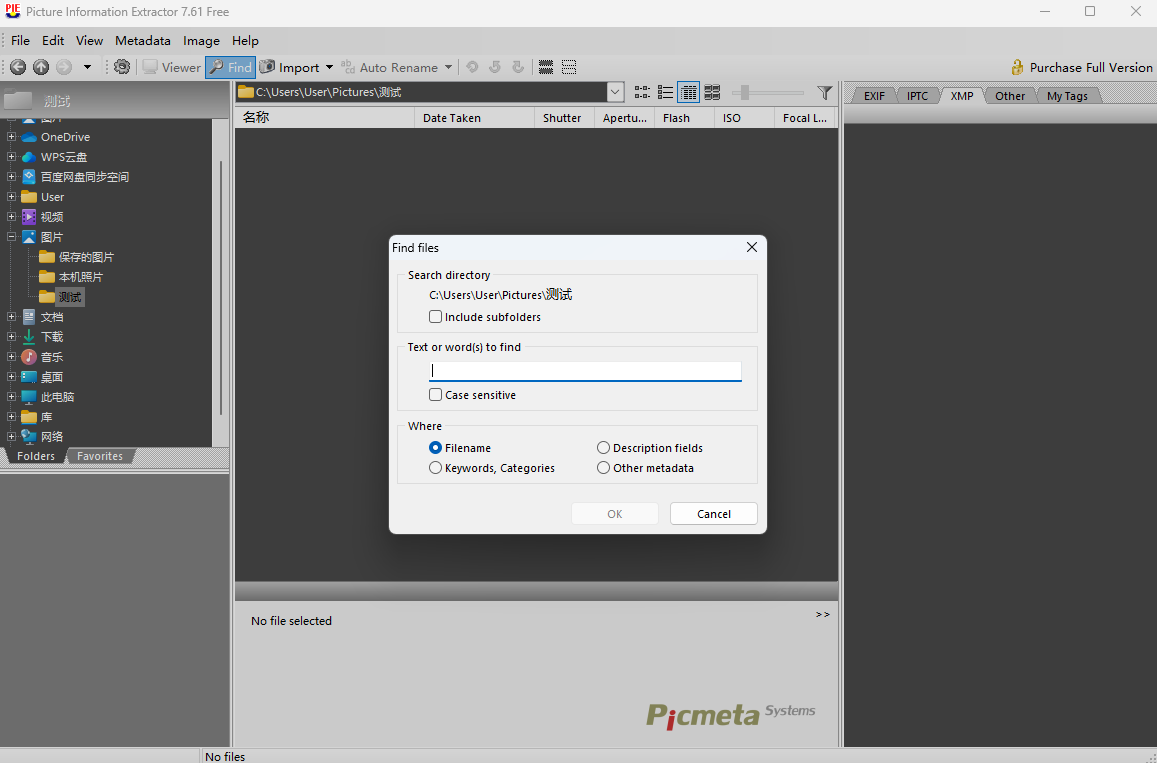Image resolution: width=1157 pixels, height=763 pixels.
Task: Sort by the Date Taken column header
Action: pyautogui.click(x=474, y=118)
